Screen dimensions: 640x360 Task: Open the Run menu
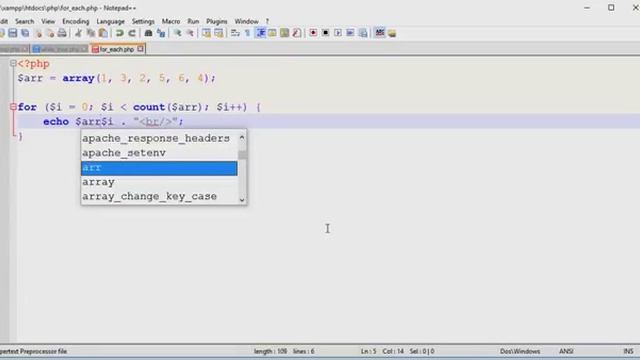[x=193, y=21]
